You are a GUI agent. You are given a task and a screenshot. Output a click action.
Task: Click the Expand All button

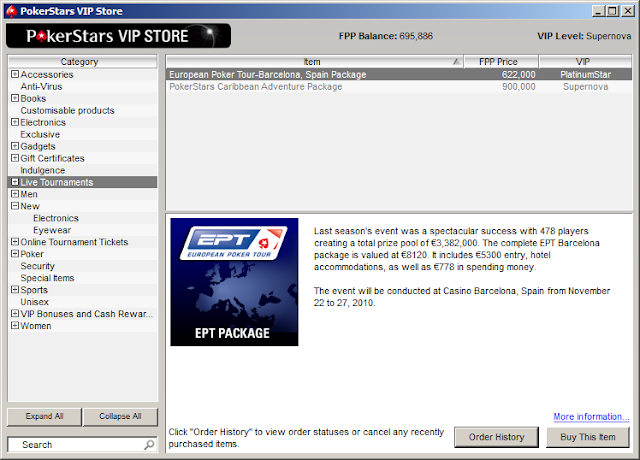(44, 417)
